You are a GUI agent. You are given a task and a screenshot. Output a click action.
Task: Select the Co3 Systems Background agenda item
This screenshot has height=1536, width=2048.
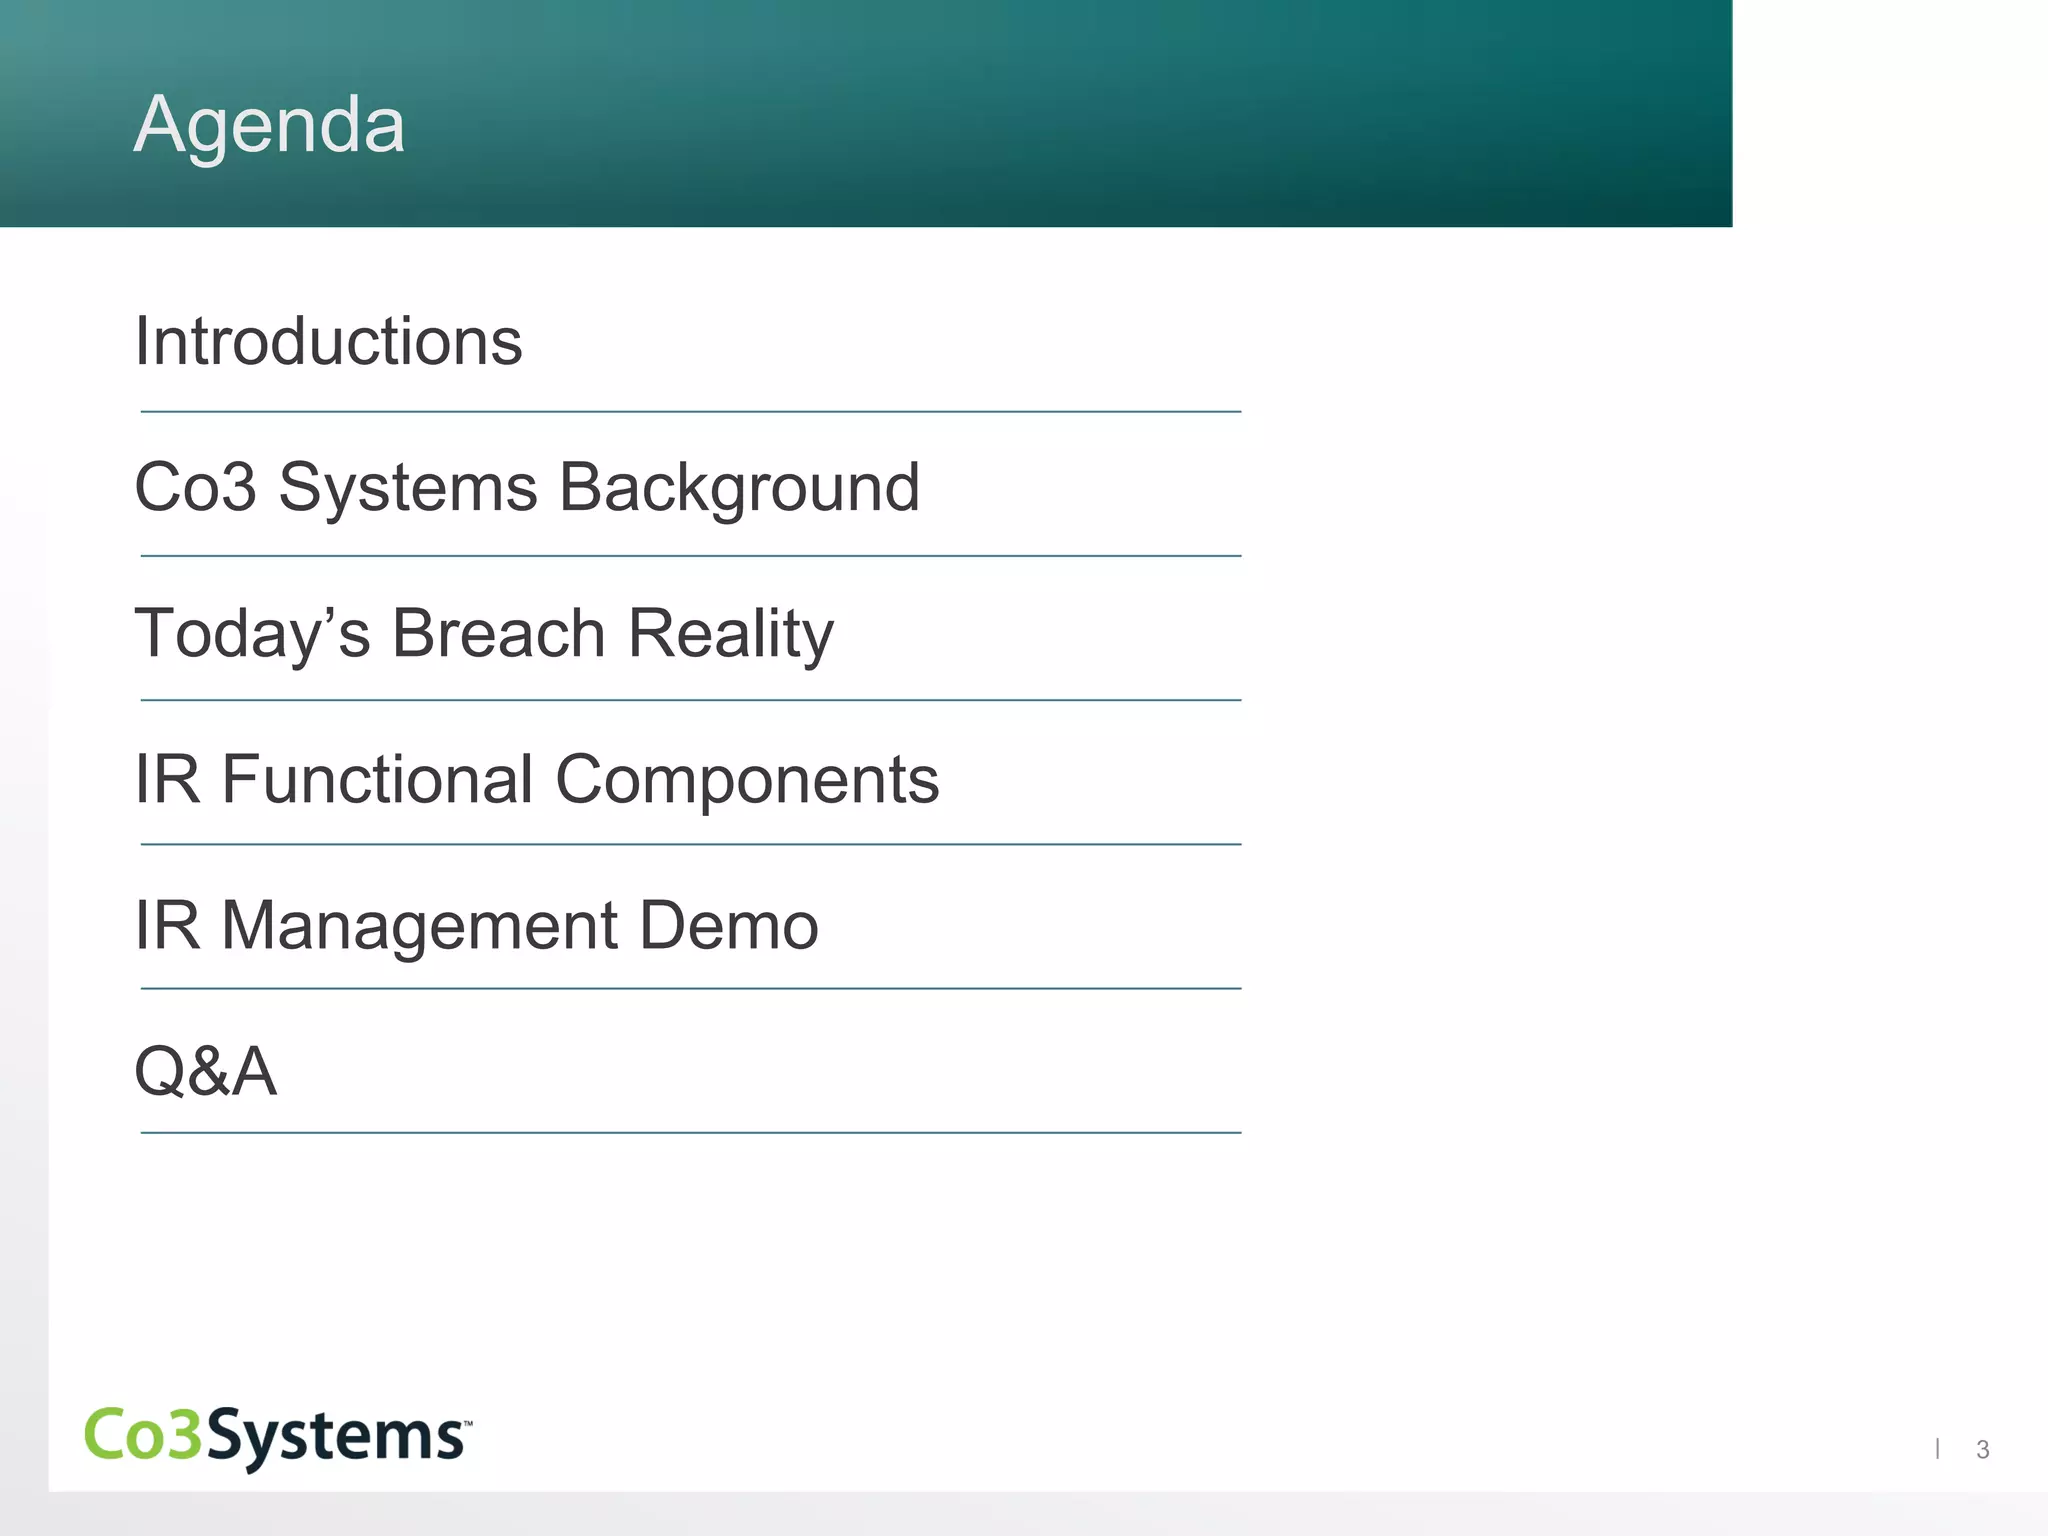point(527,490)
